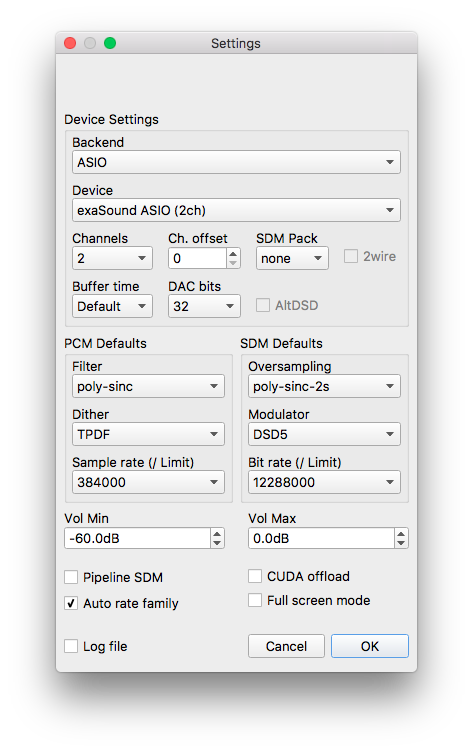Viewport: 473px width, 752px height.
Task: Enable the CUDA offload checkbox
Action: point(255,576)
